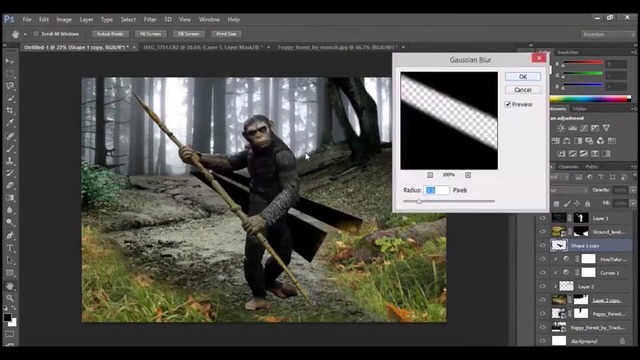Select the Rectangular Marquee tool
This screenshot has height=360, width=640.
10,73
